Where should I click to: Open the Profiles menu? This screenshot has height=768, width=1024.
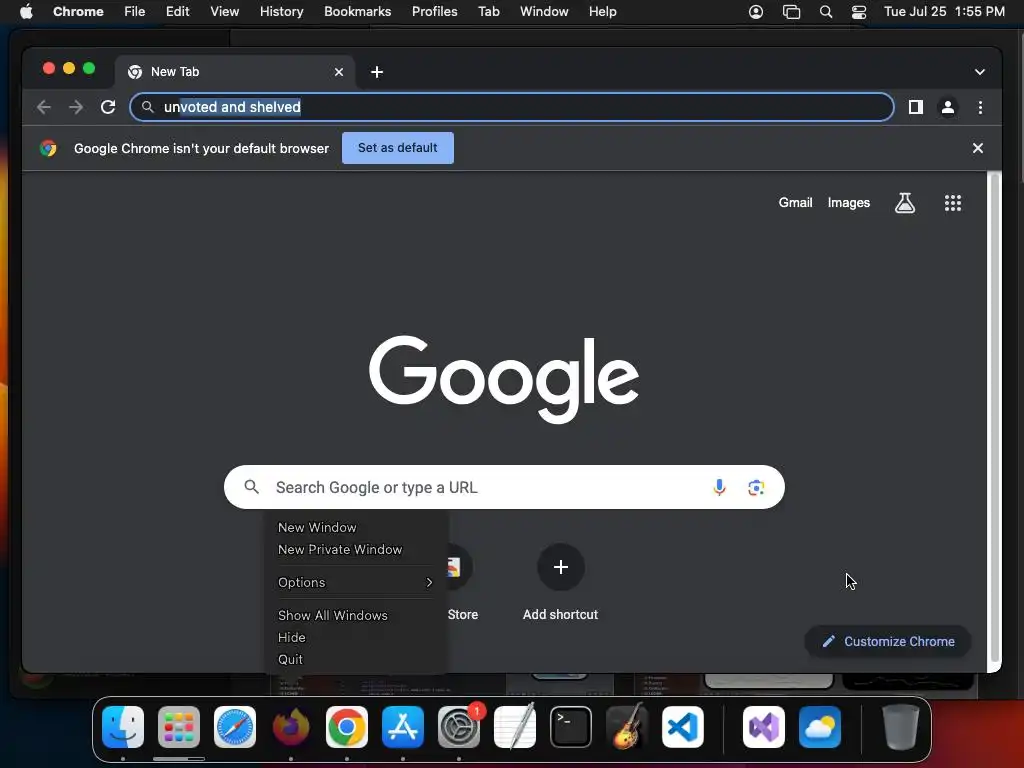[434, 12]
